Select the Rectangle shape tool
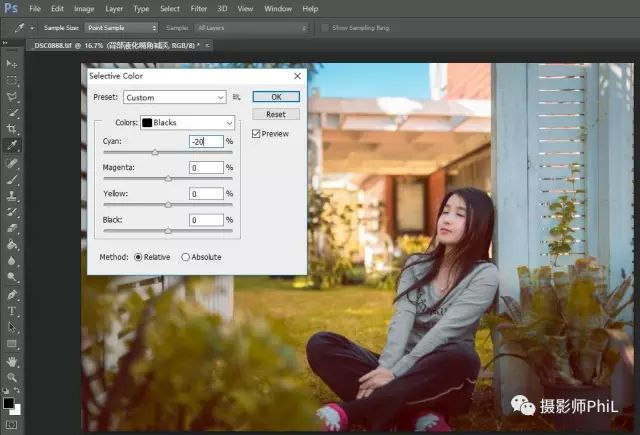The height and width of the screenshot is (435, 640). click(11, 344)
